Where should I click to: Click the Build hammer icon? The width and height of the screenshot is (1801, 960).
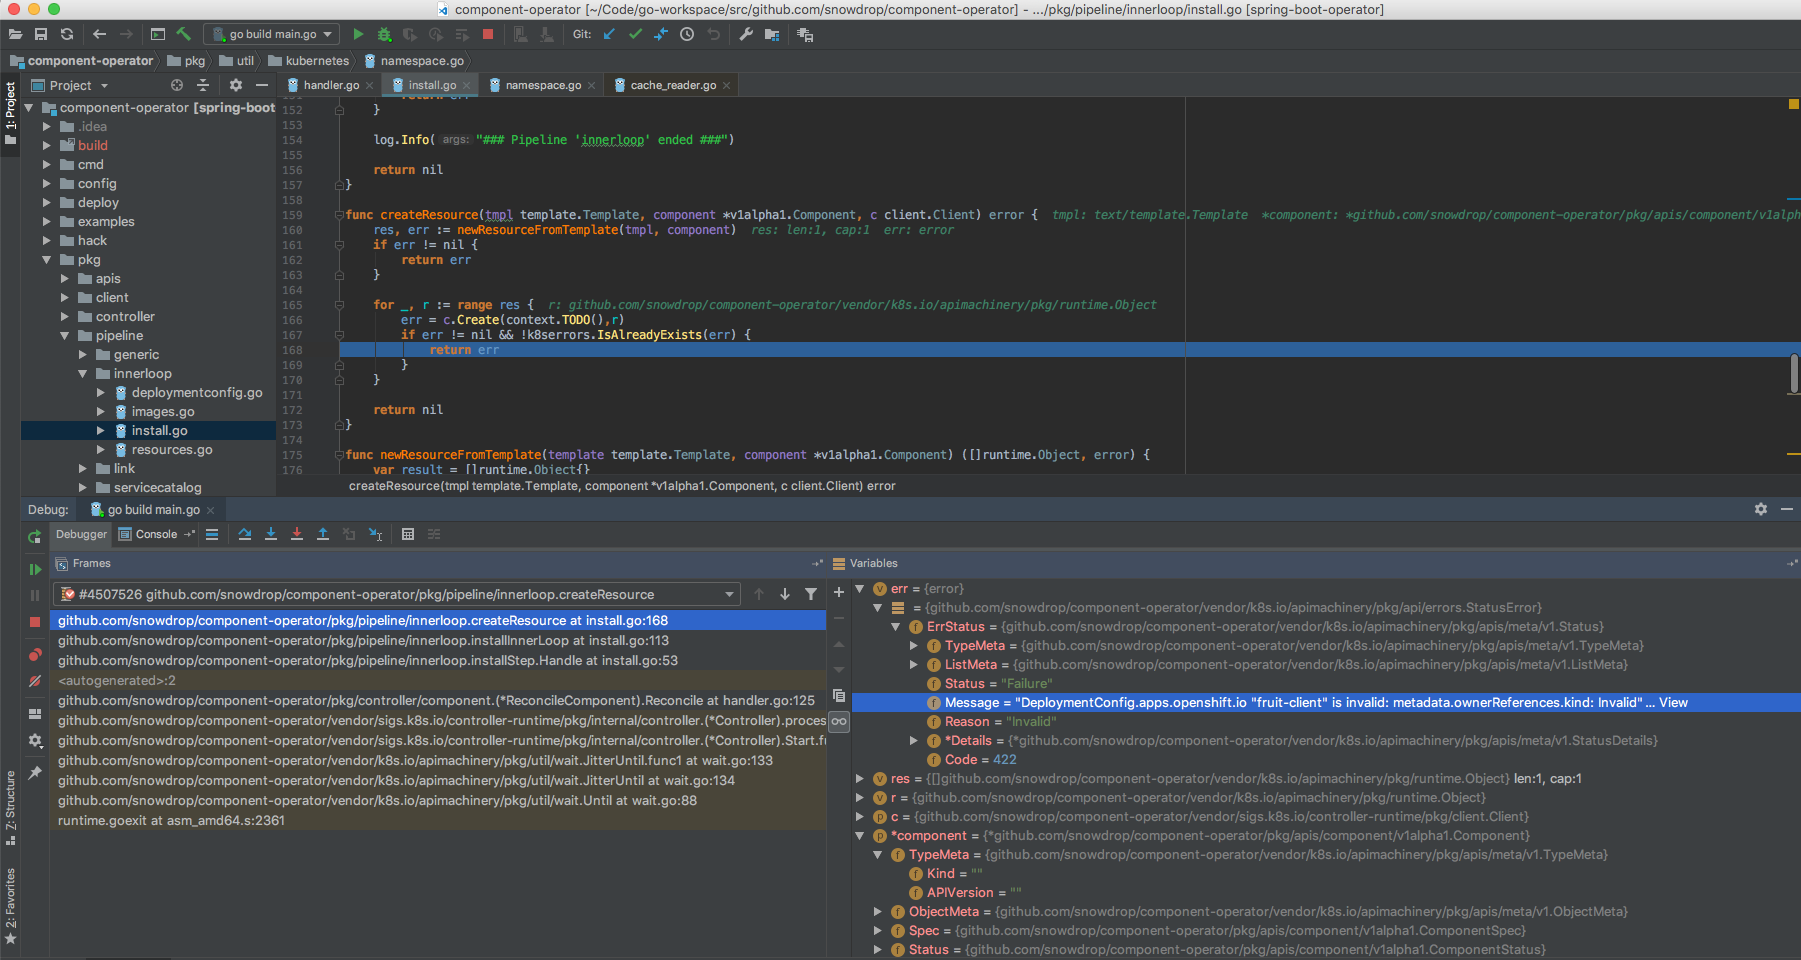[x=184, y=34]
